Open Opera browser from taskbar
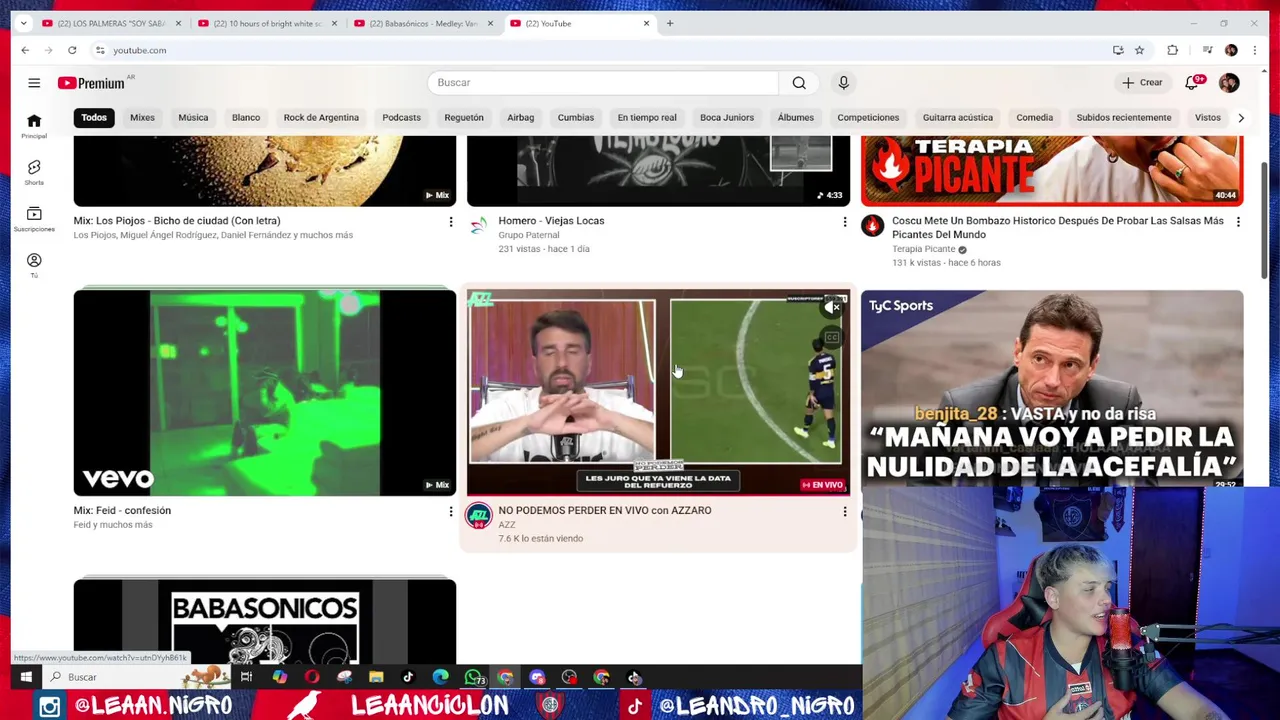The height and width of the screenshot is (720, 1280). 312,677
